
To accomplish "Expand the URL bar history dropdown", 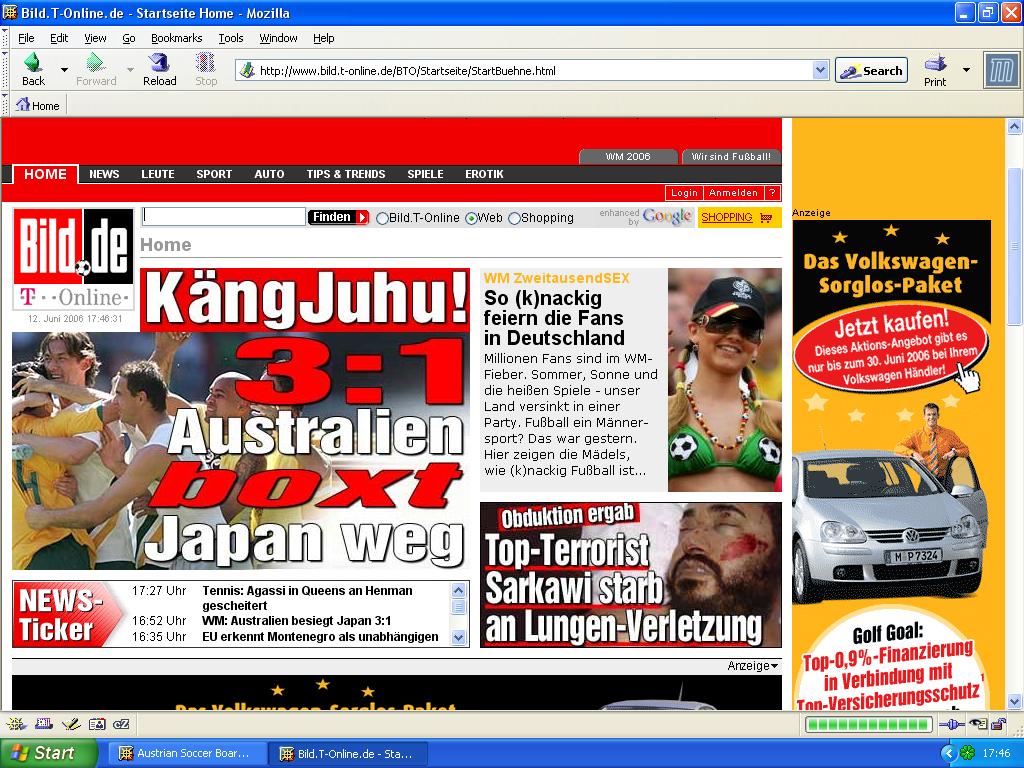I will [821, 70].
